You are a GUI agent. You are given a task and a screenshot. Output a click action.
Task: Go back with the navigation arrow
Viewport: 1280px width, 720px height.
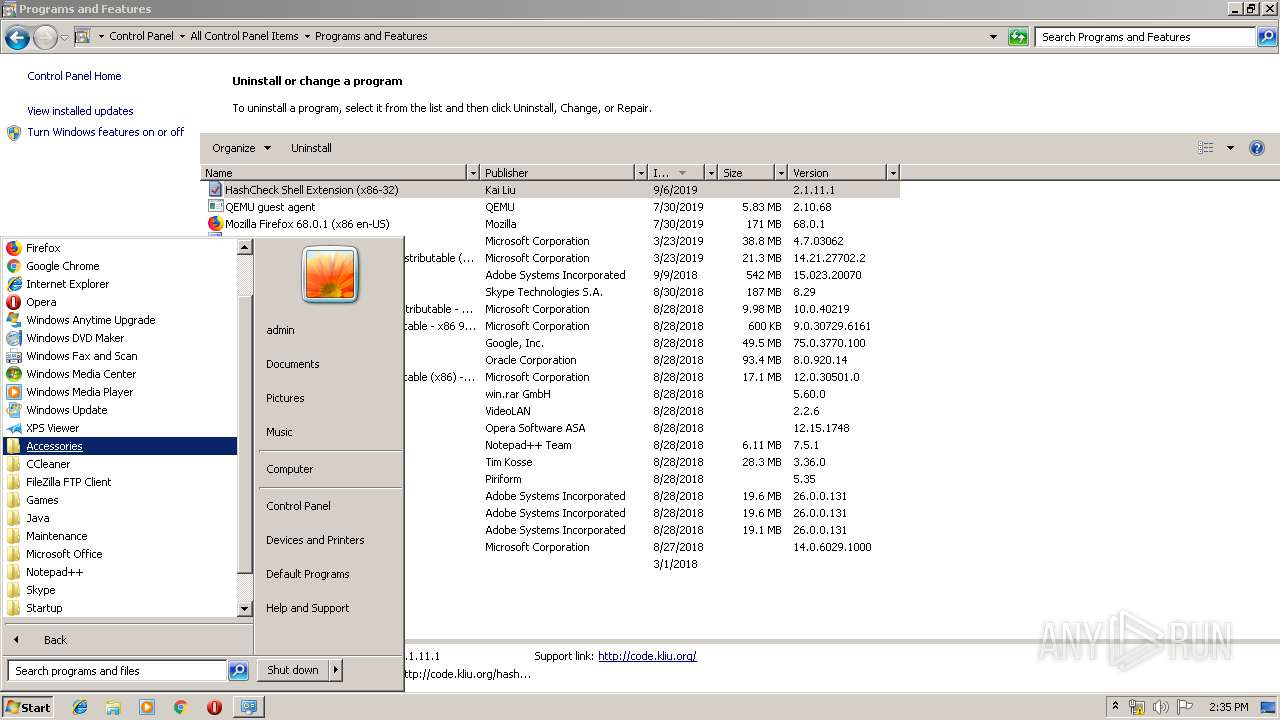[x=17, y=37]
